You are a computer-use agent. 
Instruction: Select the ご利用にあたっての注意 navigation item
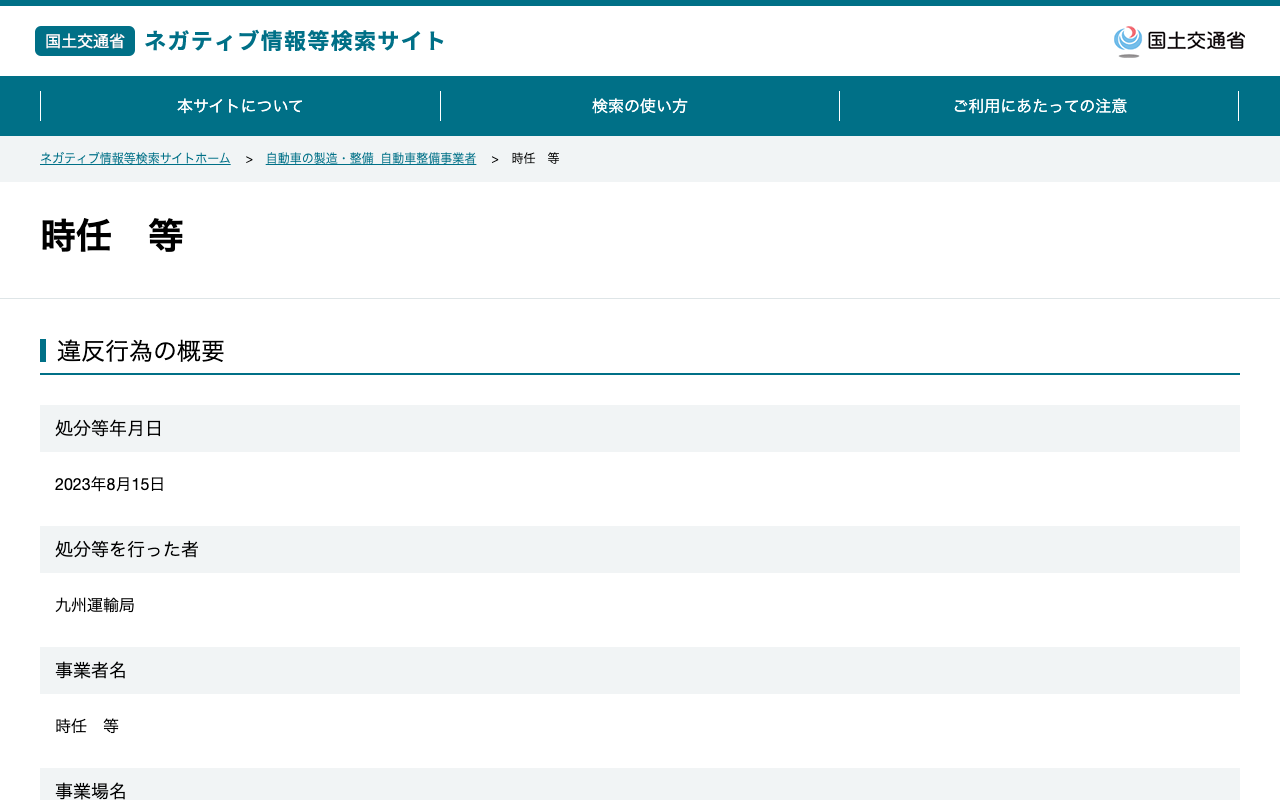tap(1039, 106)
